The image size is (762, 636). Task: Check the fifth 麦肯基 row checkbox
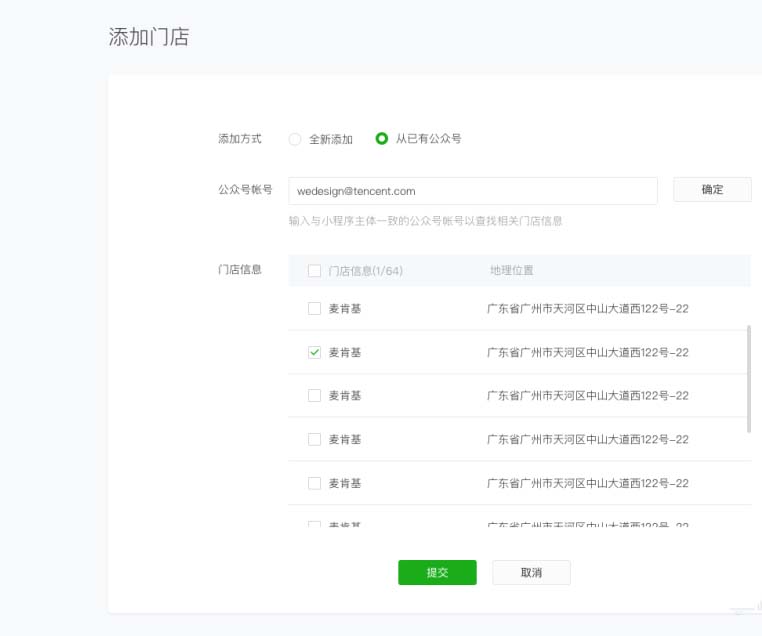[x=314, y=483]
